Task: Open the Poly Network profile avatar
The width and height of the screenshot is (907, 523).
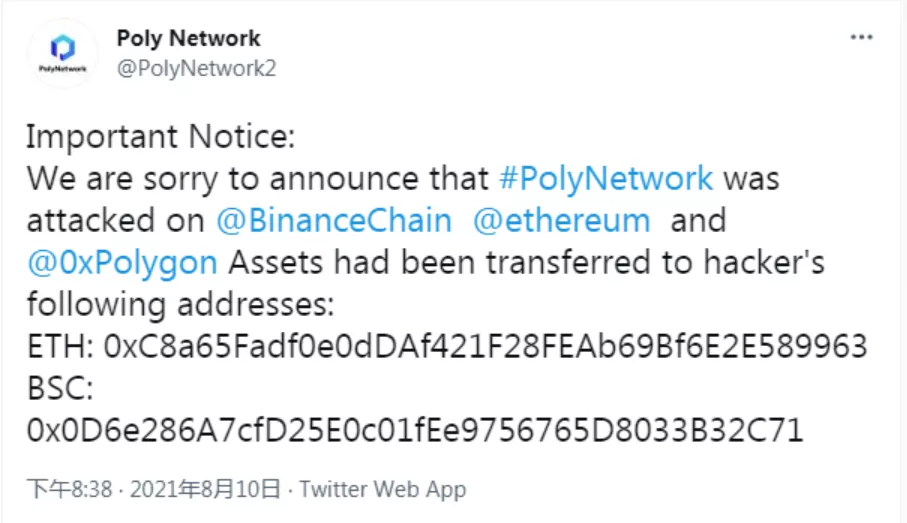Action: (x=62, y=53)
